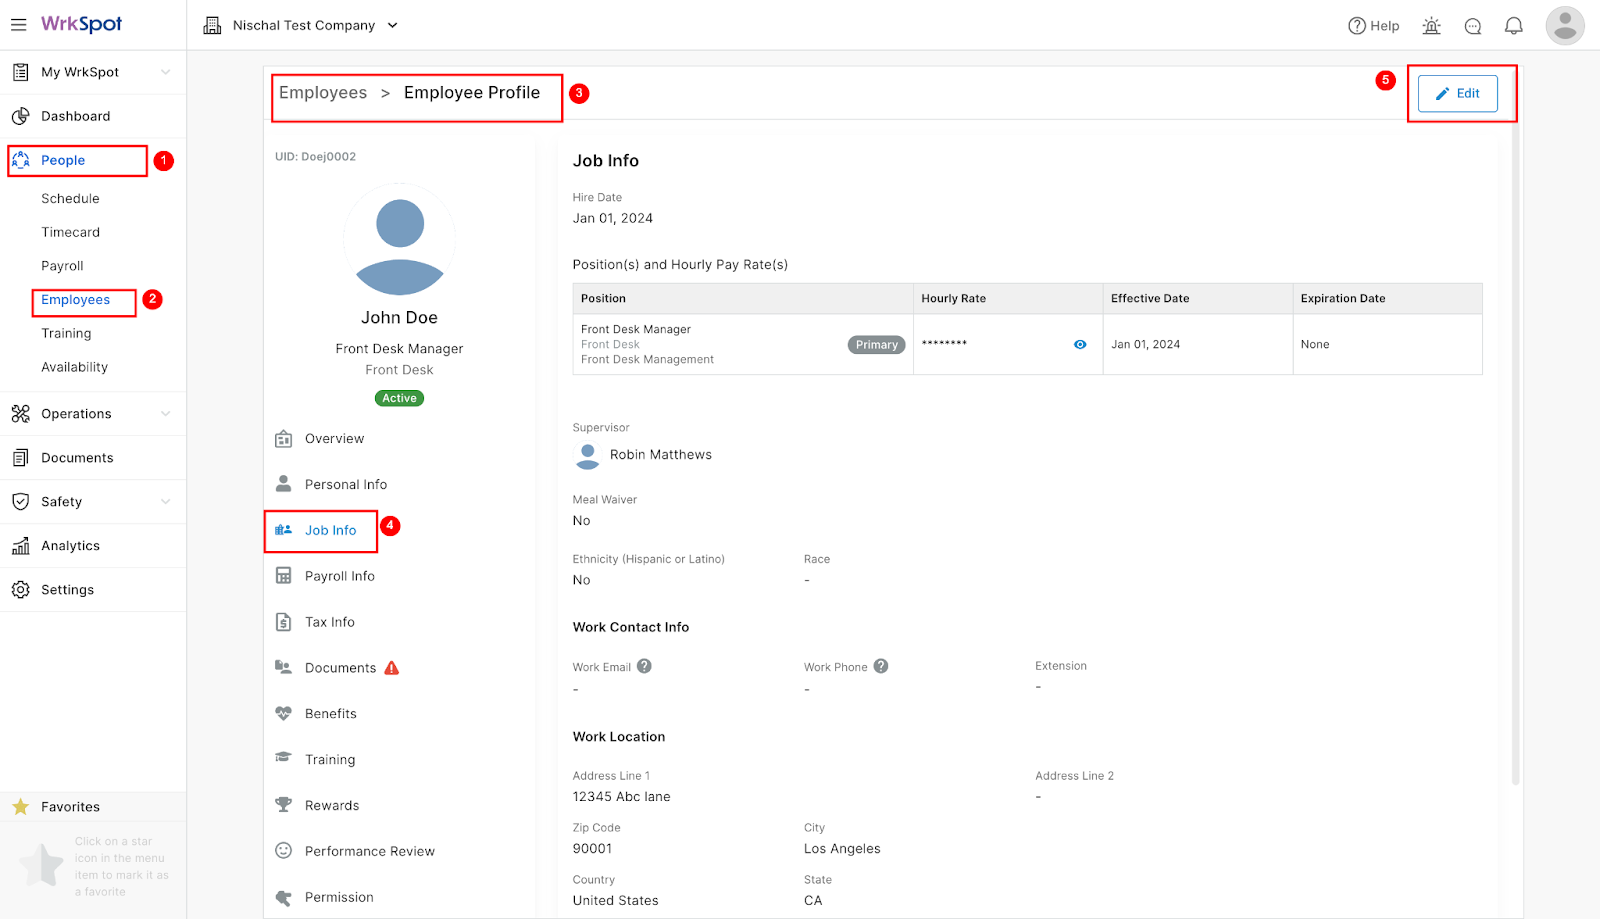Open the chat messages icon
This screenshot has height=919, width=1600.
(x=1472, y=25)
